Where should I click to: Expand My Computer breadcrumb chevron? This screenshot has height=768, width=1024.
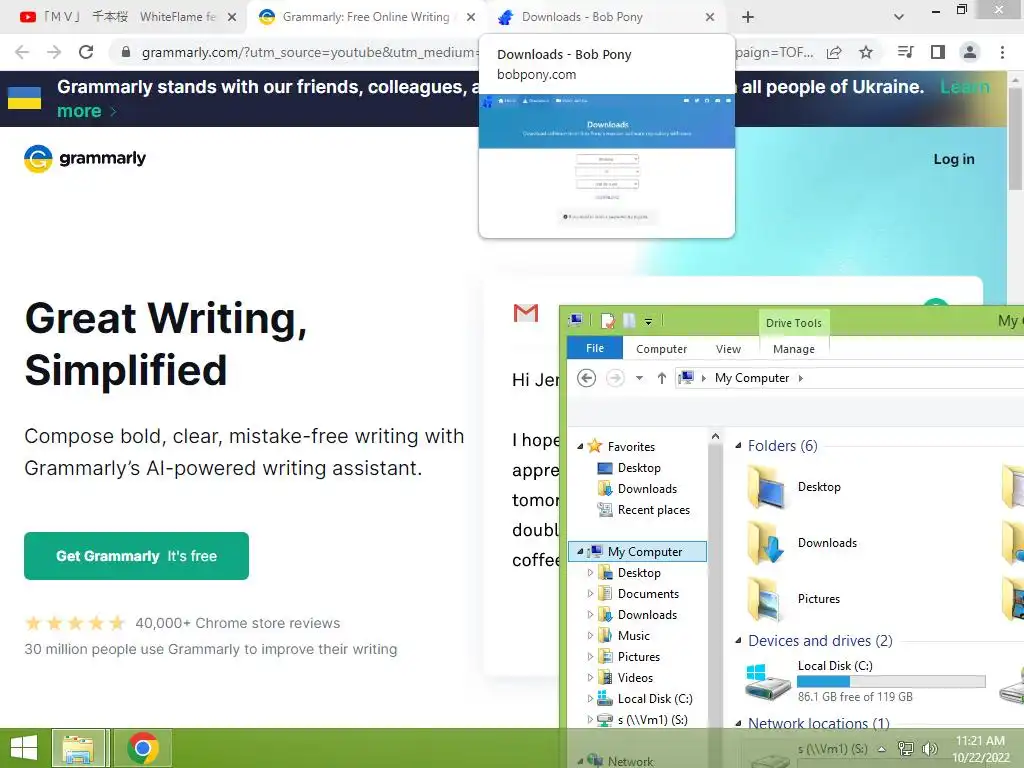(801, 378)
